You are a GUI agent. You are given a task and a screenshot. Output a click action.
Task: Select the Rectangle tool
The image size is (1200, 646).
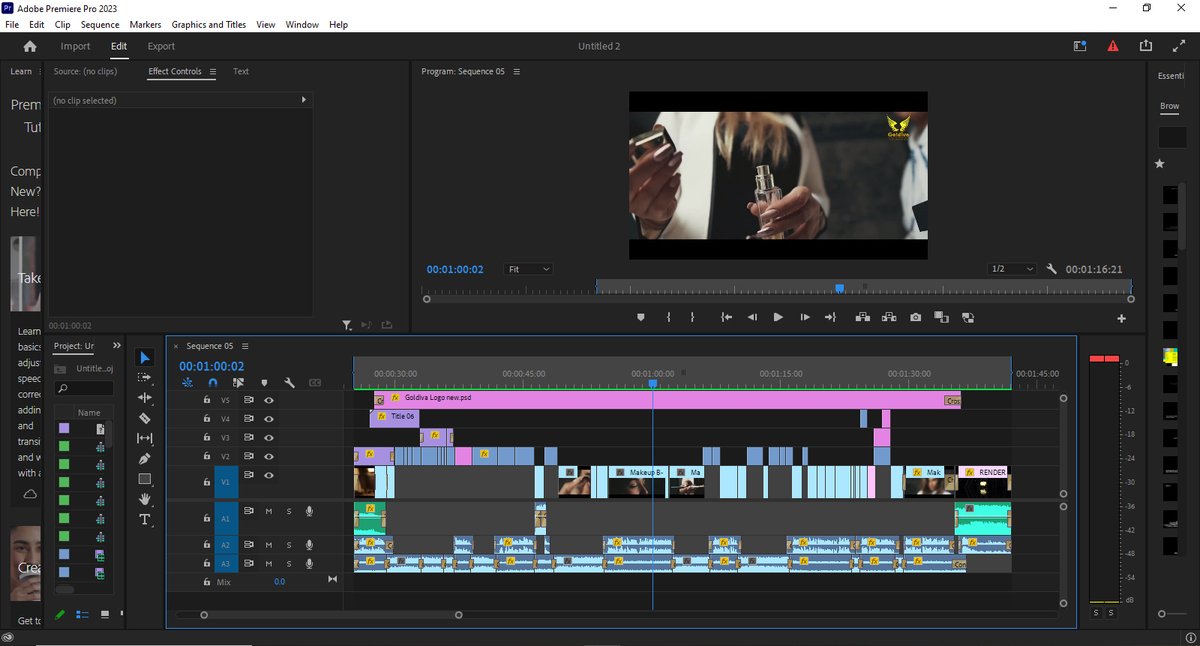point(144,479)
